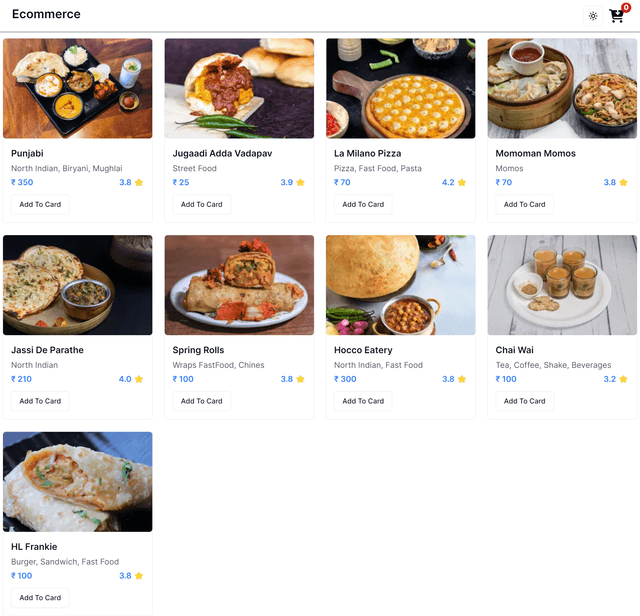Click the star icon on La Milano Pizza

pyautogui.click(x=462, y=182)
